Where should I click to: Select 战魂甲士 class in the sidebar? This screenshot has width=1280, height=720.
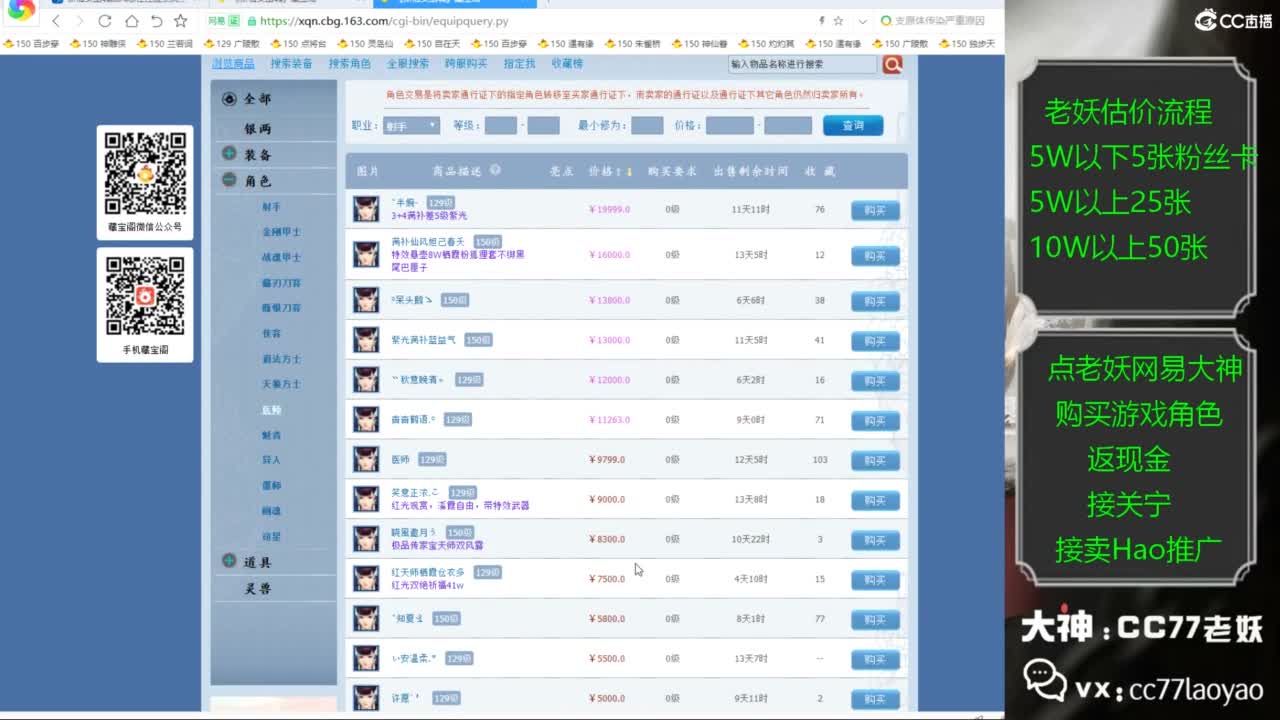pyautogui.click(x=281, y=257)
